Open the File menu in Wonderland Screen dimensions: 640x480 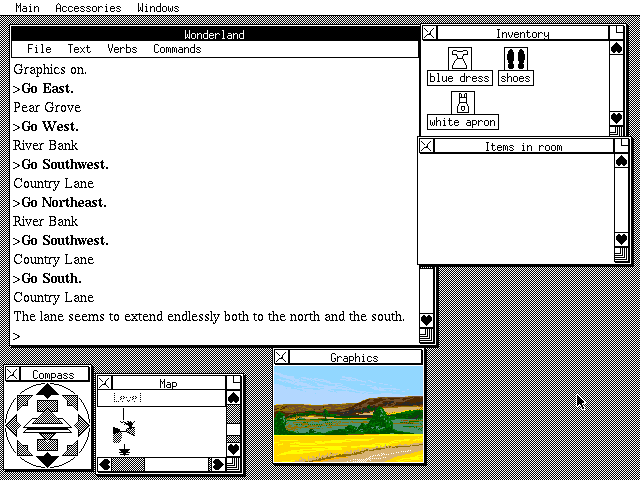click(39, 49)
